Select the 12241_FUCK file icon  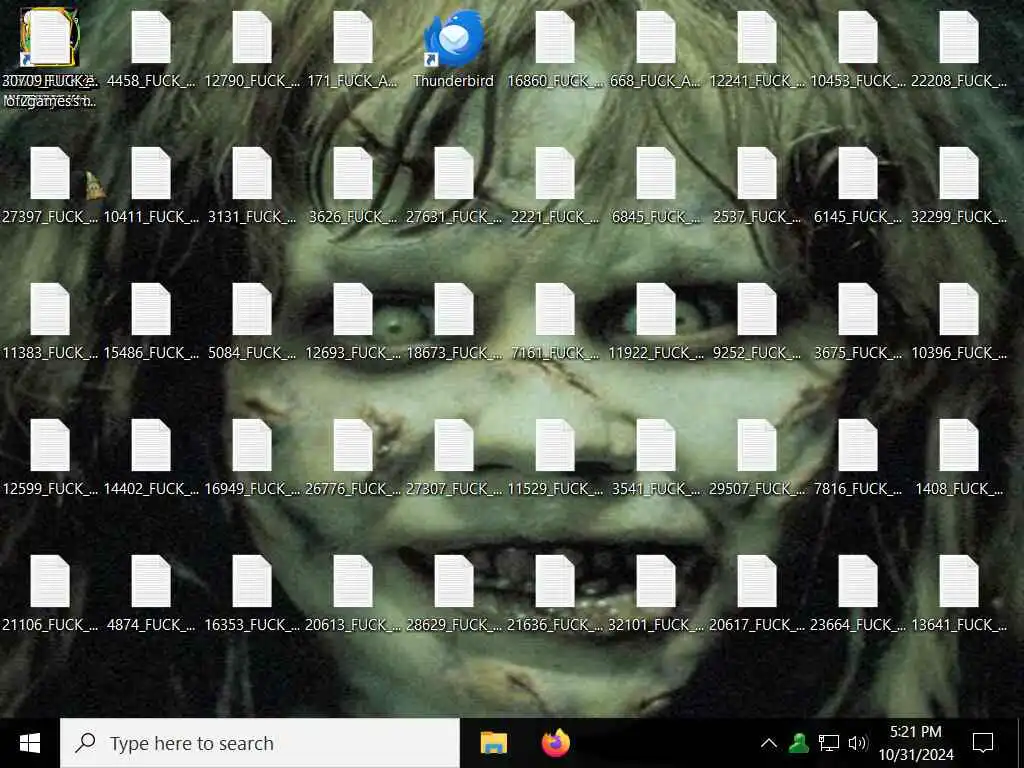[757, 39]
